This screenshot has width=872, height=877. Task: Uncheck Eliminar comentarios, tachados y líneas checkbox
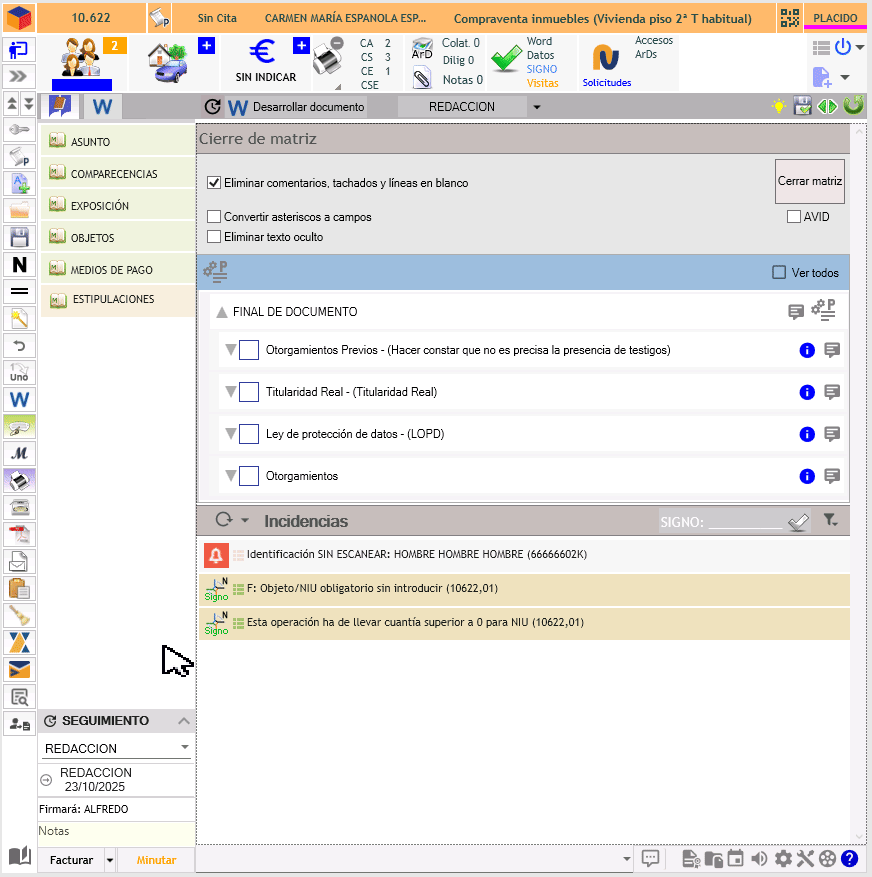point(214,183)
